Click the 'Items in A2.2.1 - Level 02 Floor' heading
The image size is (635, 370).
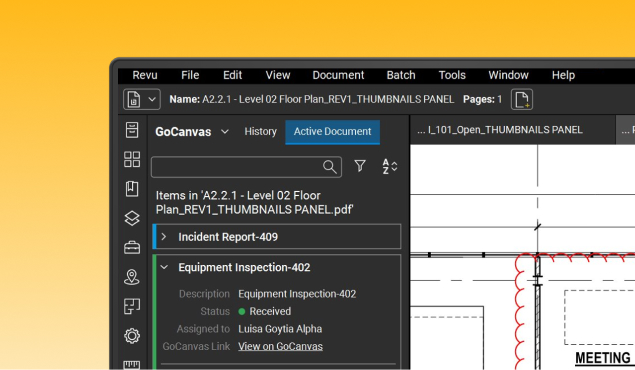254,202
